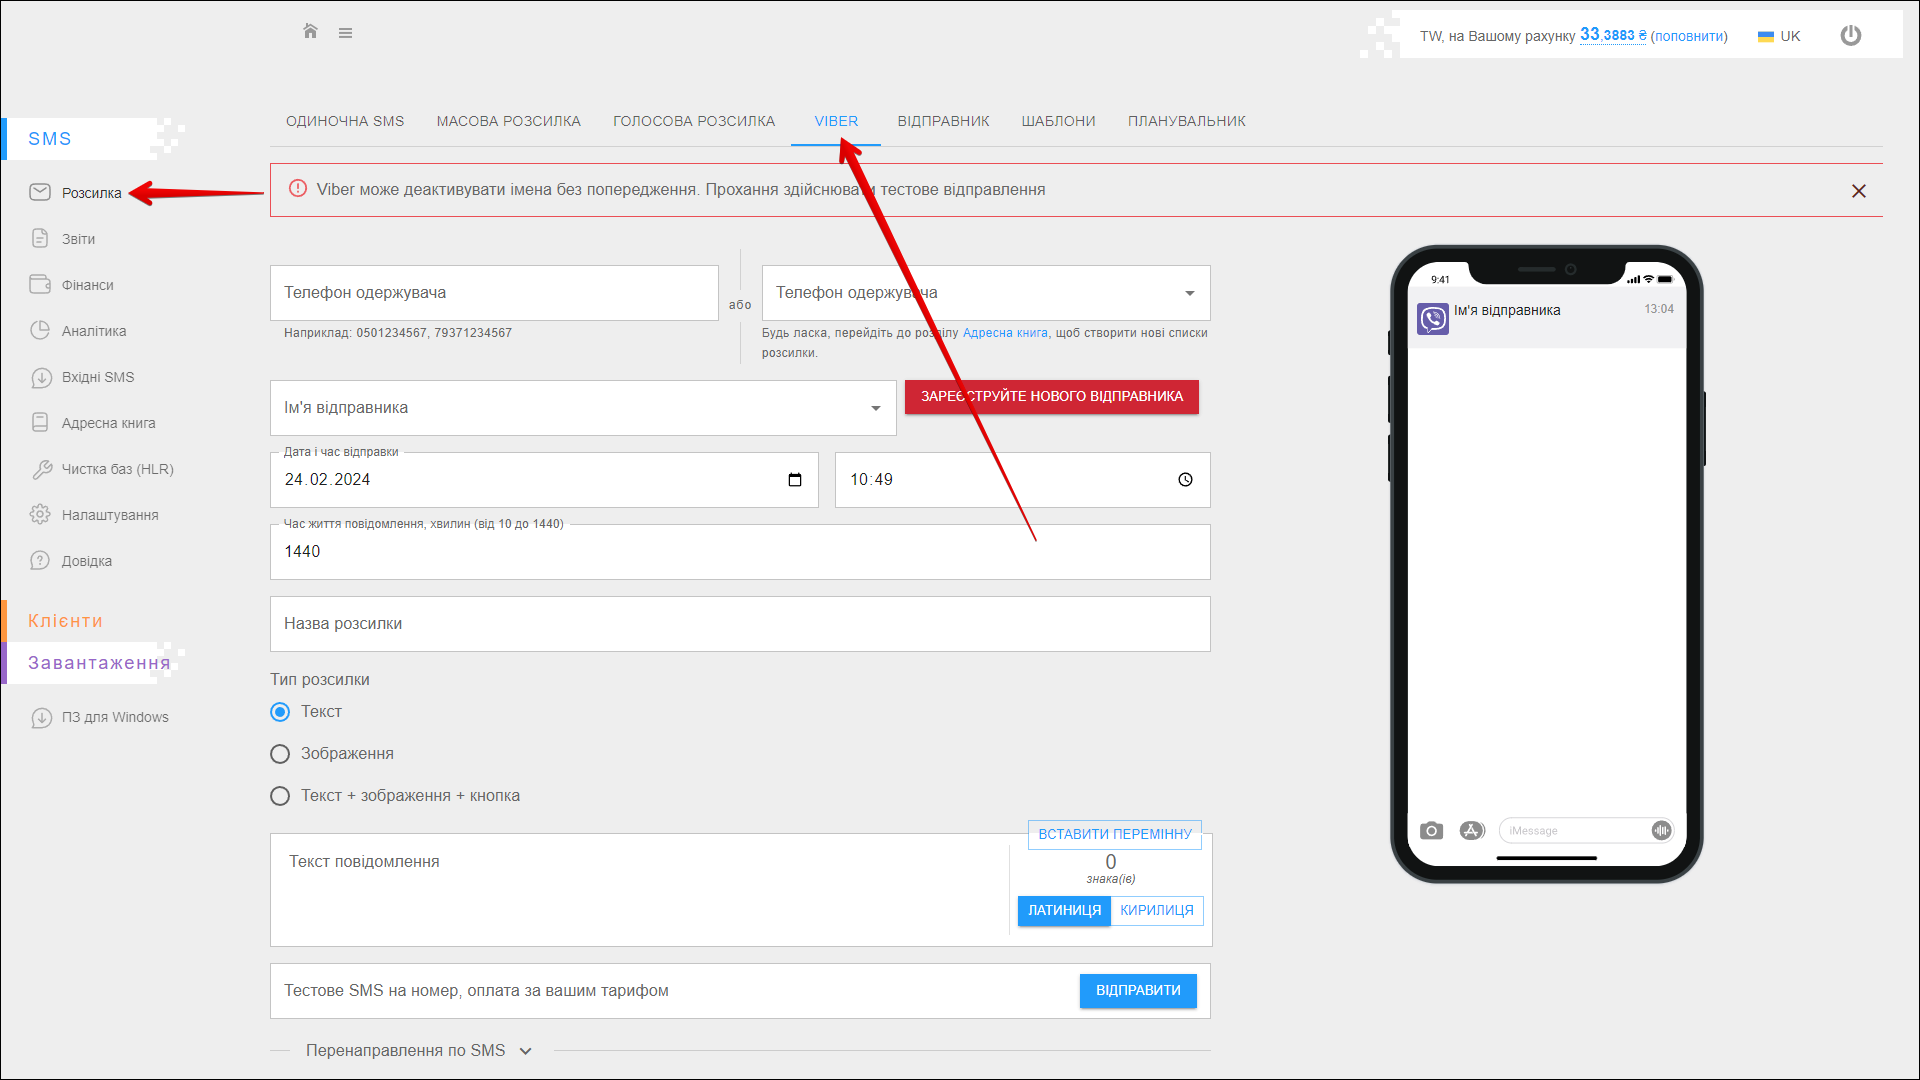The image size is (1920, 1080).
Task: Click the power logout icon
Action: (1850, 35)
